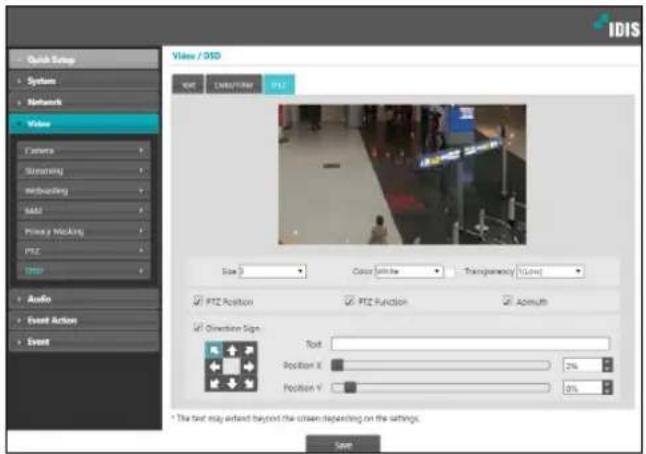Select the left direction arrow

pos(214,367)
